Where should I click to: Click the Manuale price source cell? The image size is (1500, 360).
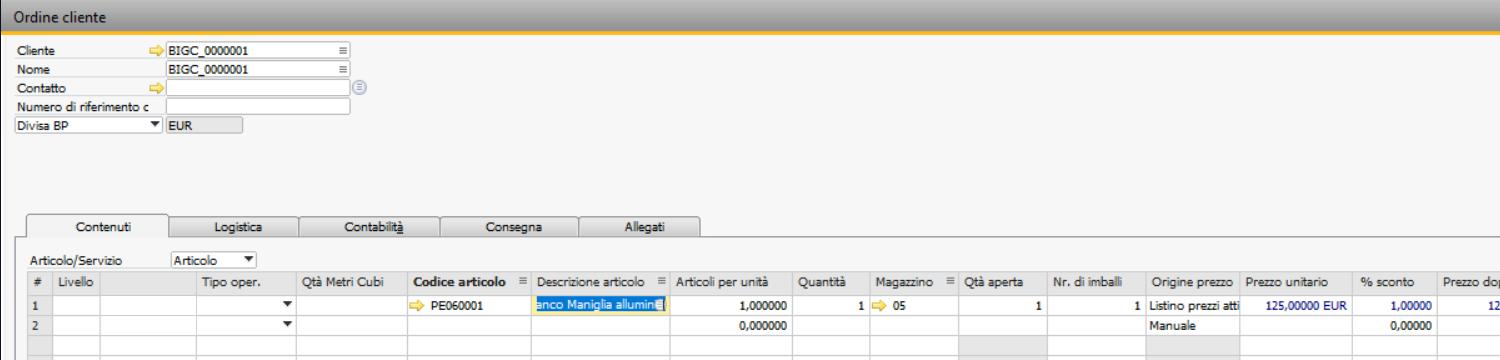(x=1193, y=325)
